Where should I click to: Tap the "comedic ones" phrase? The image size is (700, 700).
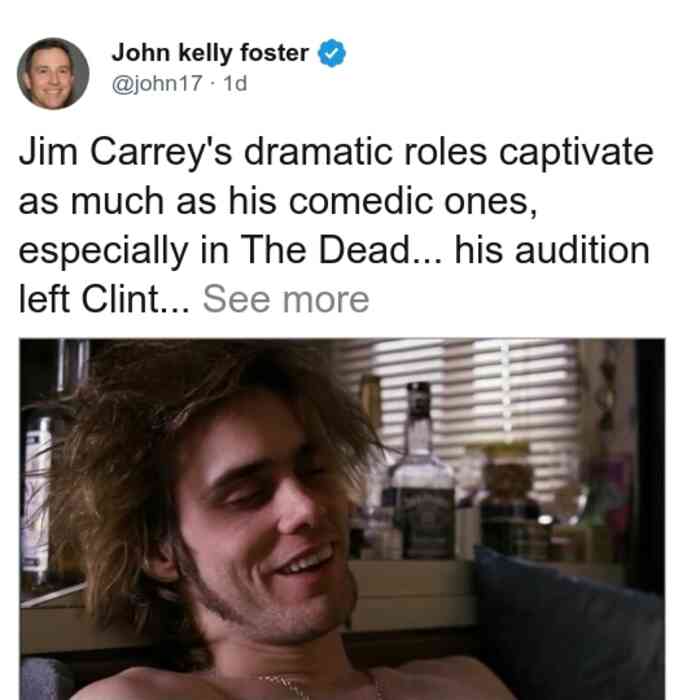413,201
